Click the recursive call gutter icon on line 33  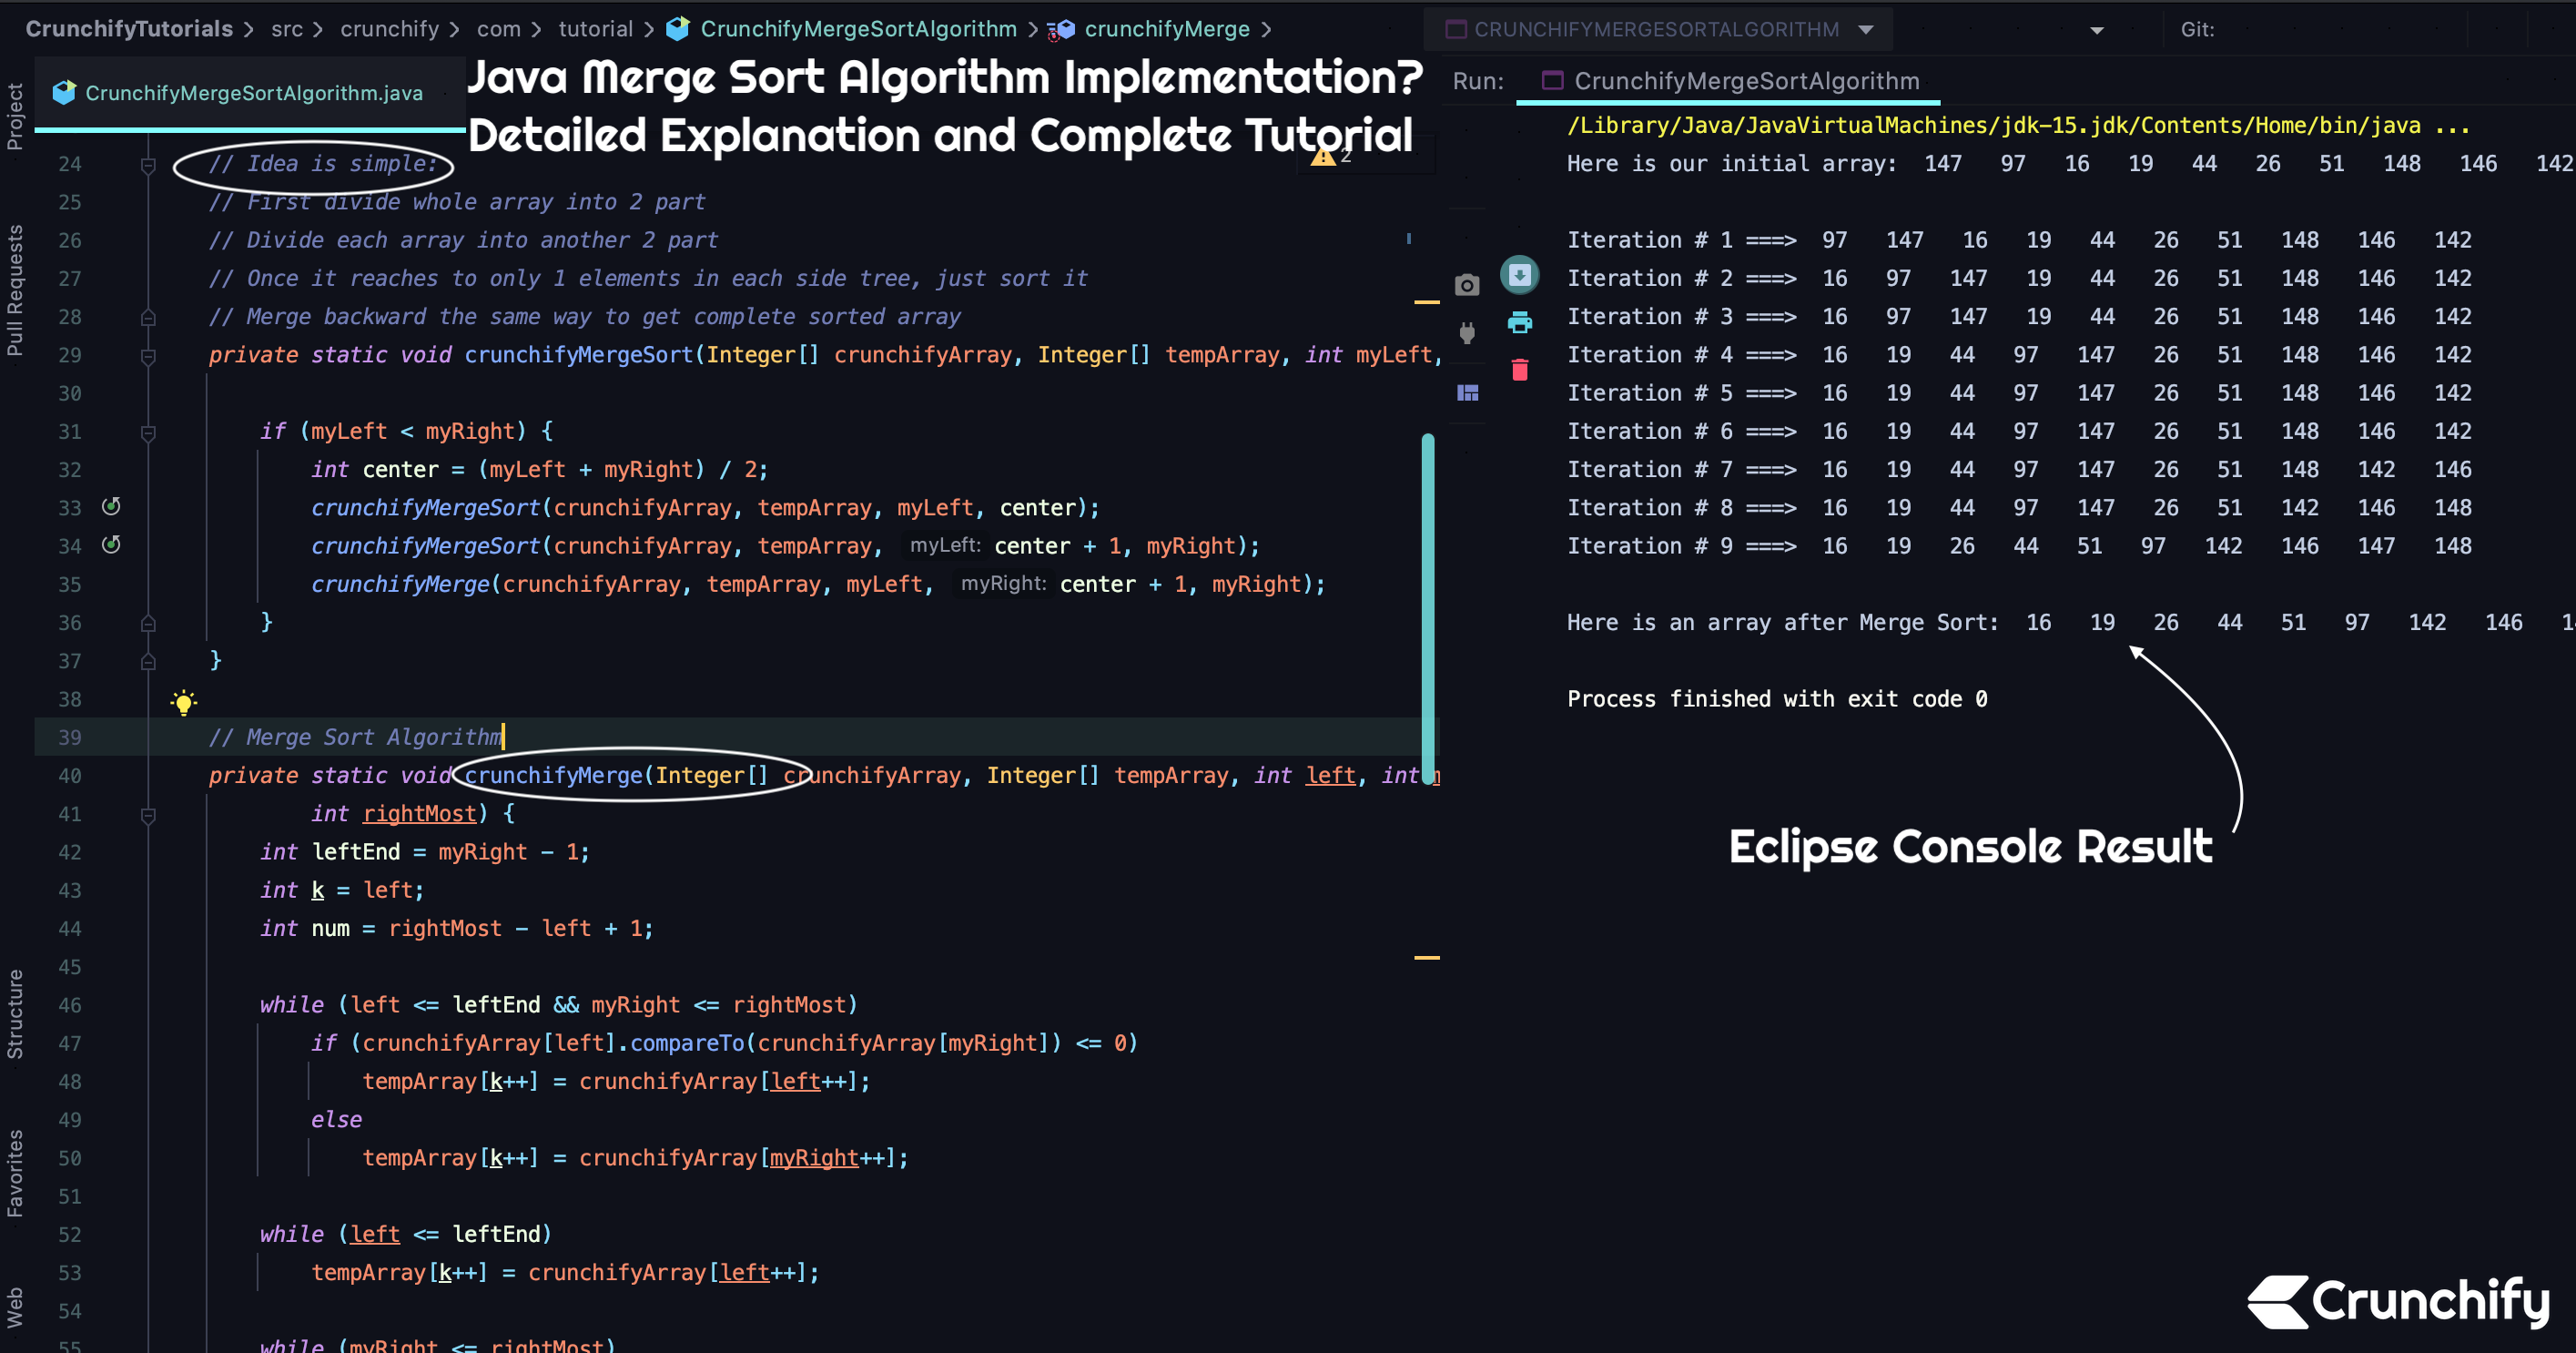coord(111,507)
